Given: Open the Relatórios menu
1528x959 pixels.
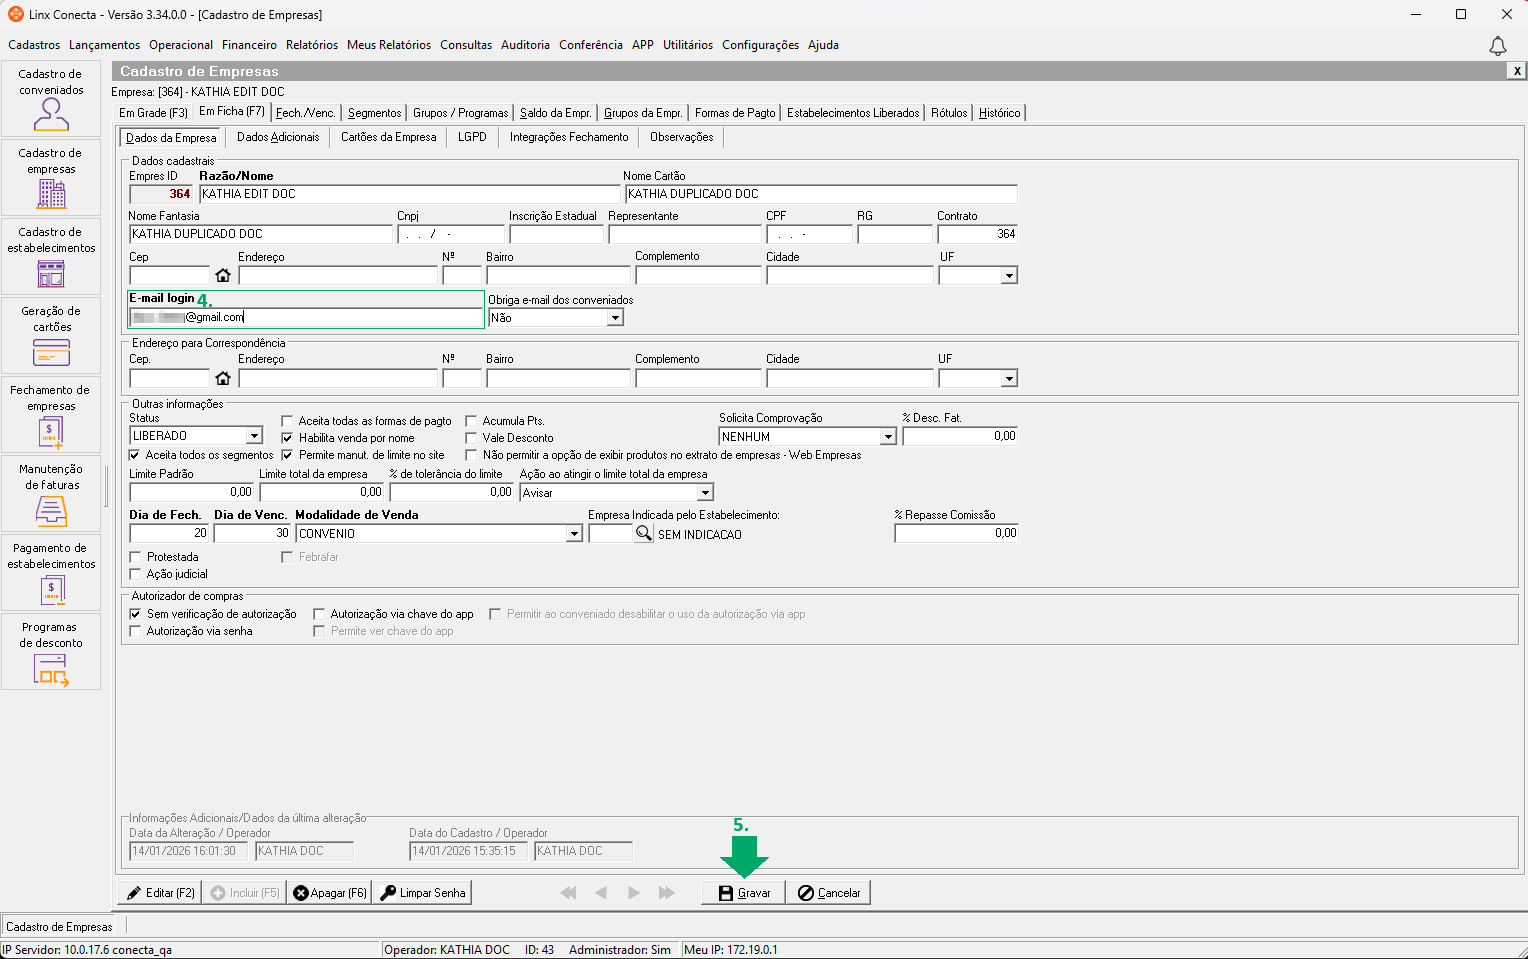Looking at the screenshot, I should (312, 45).
